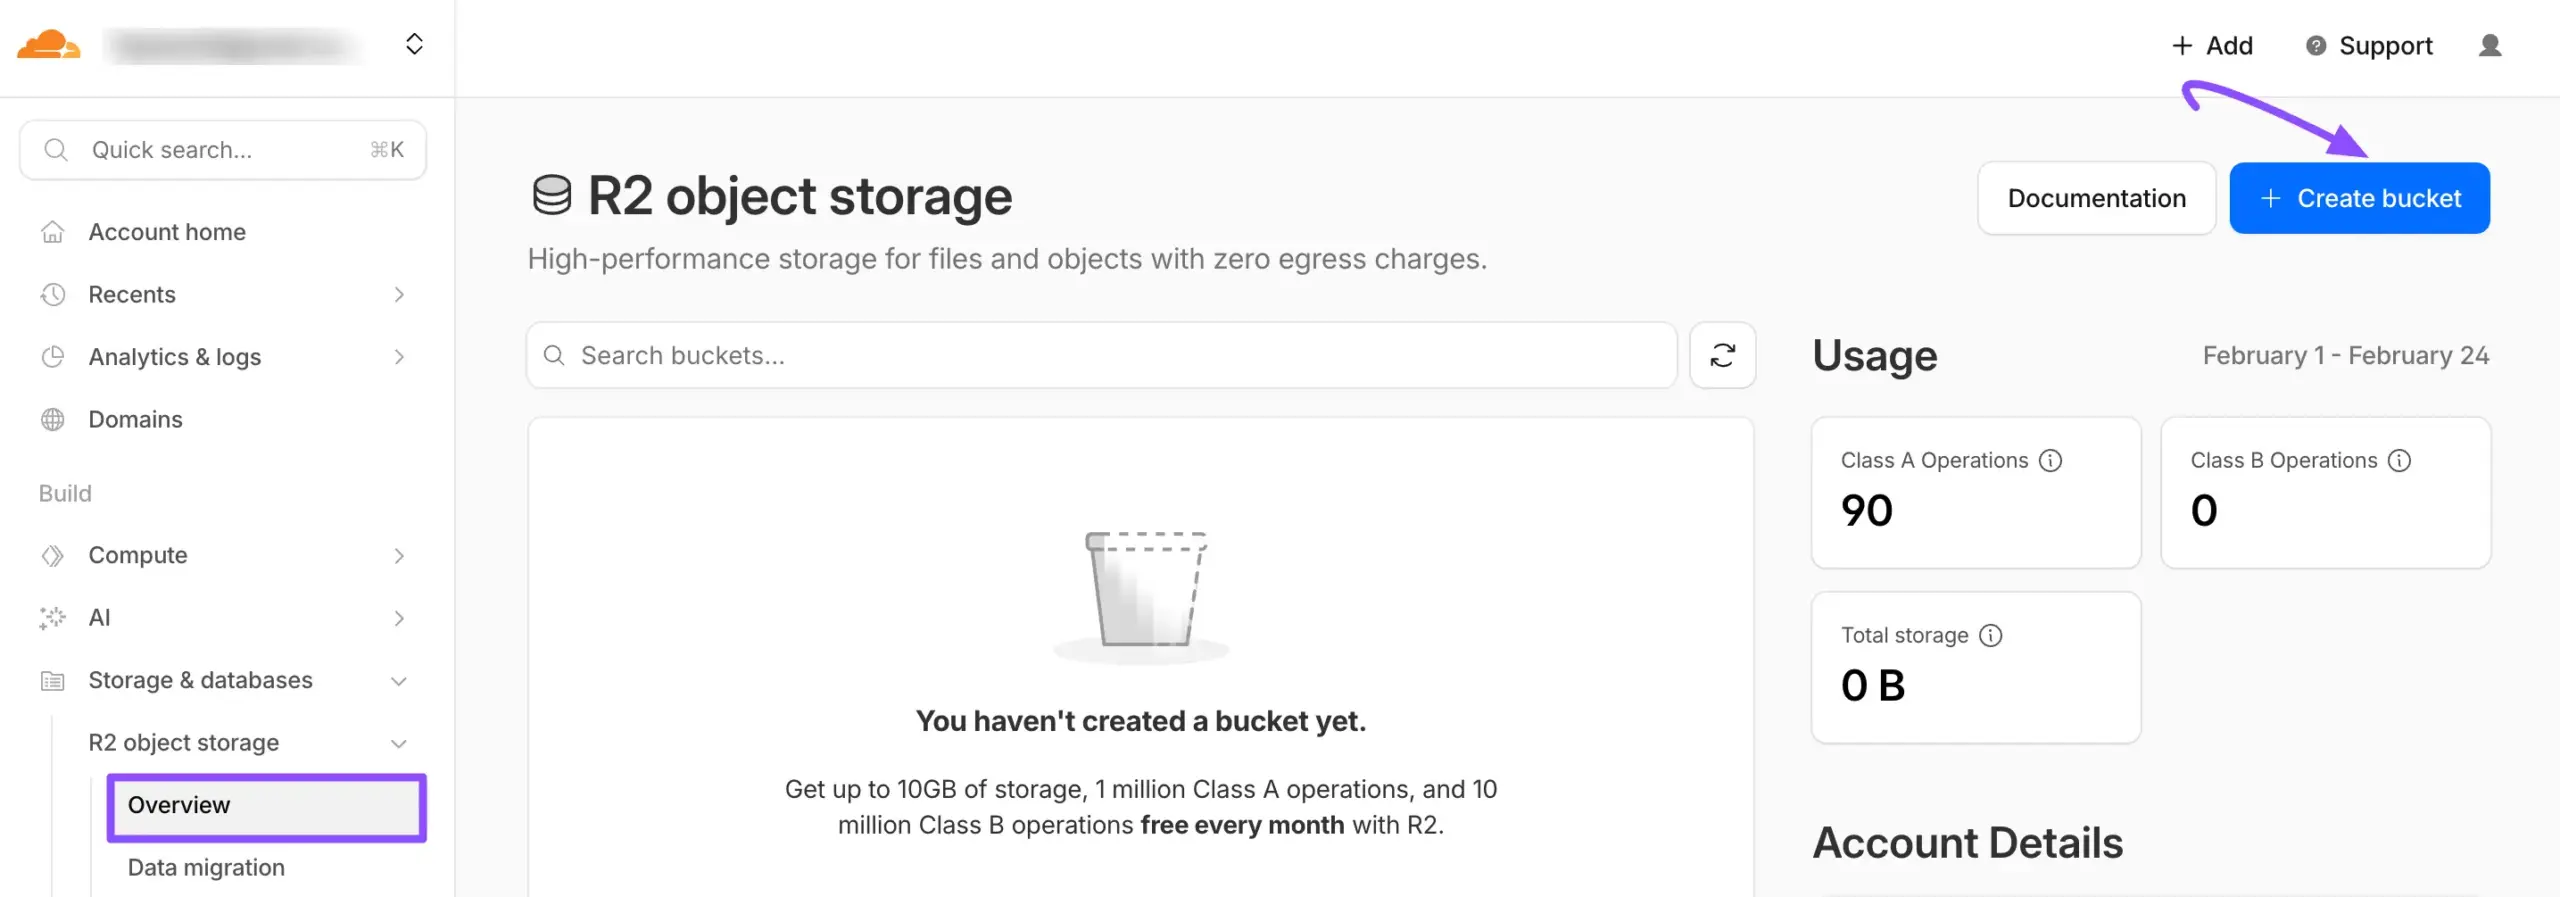The height and width of the screenshot is (897, 2560).
Task: Open the Documentation link button
Action: (2096, 199)
